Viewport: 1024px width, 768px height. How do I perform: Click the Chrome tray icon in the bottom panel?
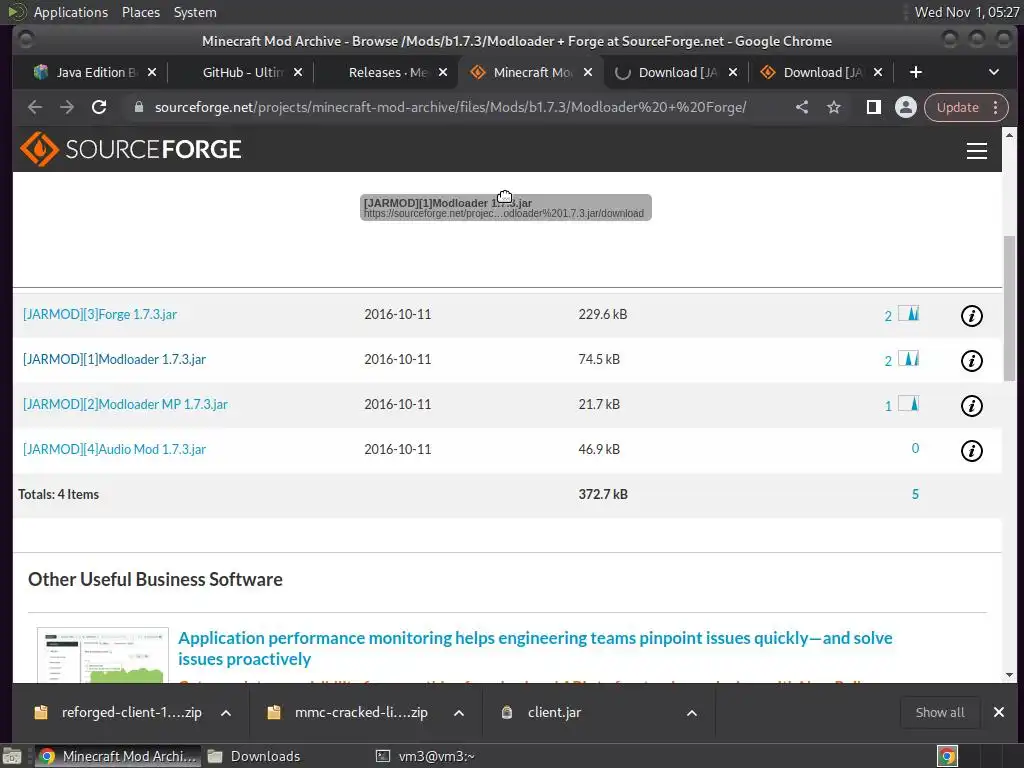click(948, 756)
